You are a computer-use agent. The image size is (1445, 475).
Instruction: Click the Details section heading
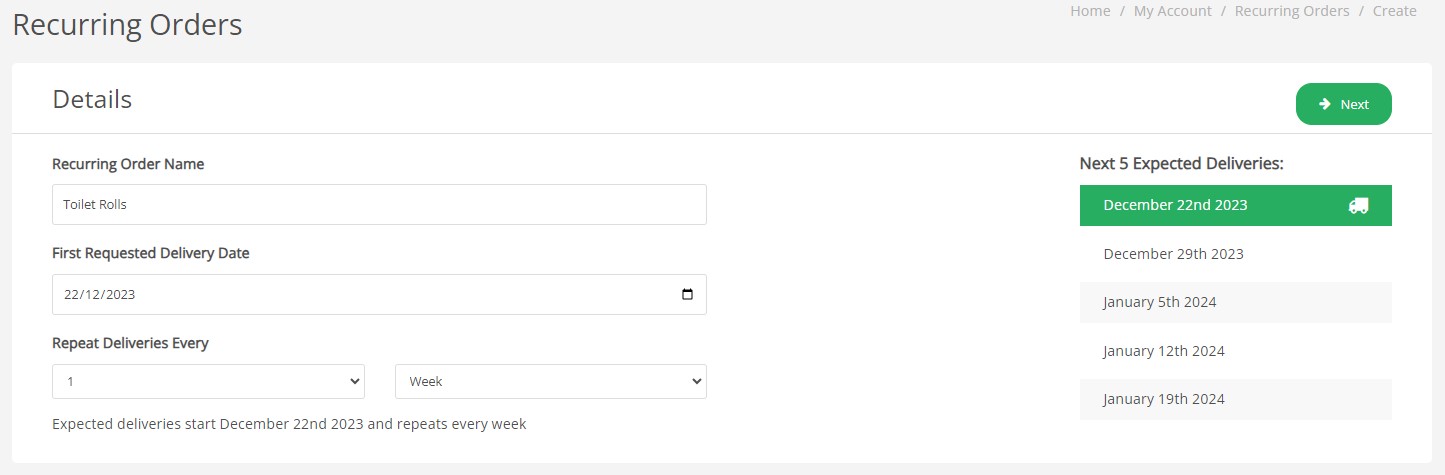coord(92,99)
